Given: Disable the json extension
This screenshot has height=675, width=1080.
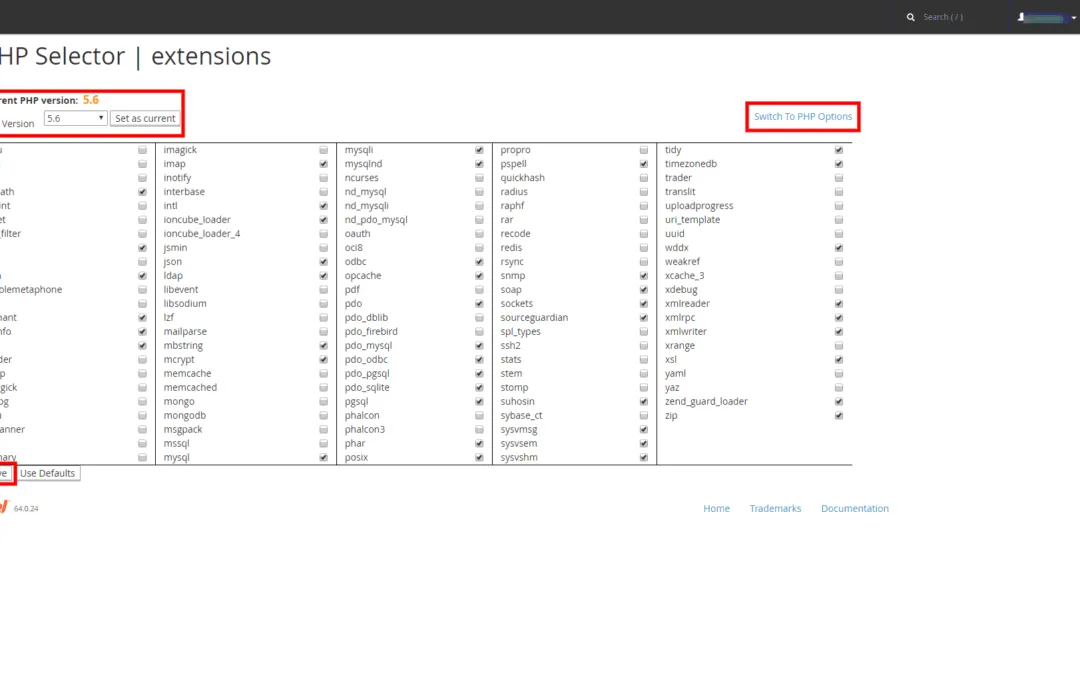Looking at the screenshot, I should point(323,261).
